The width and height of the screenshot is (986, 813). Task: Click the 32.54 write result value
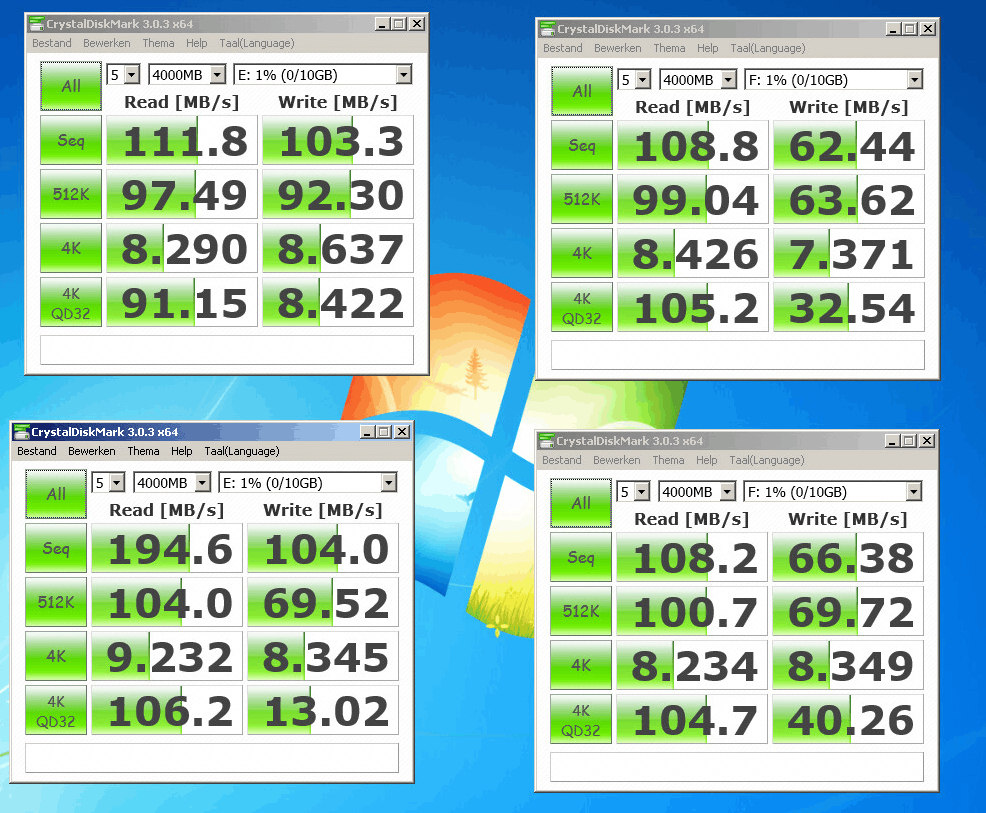point(849,307)
